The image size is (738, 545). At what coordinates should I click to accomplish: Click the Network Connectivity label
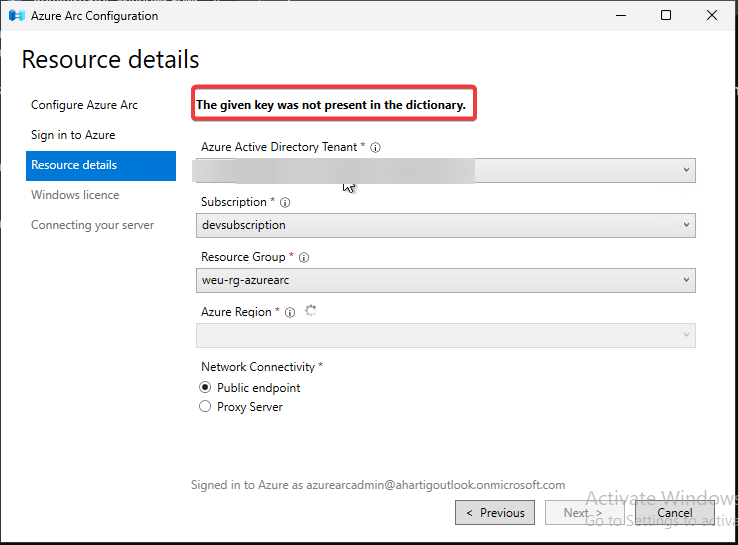(258, 367)
